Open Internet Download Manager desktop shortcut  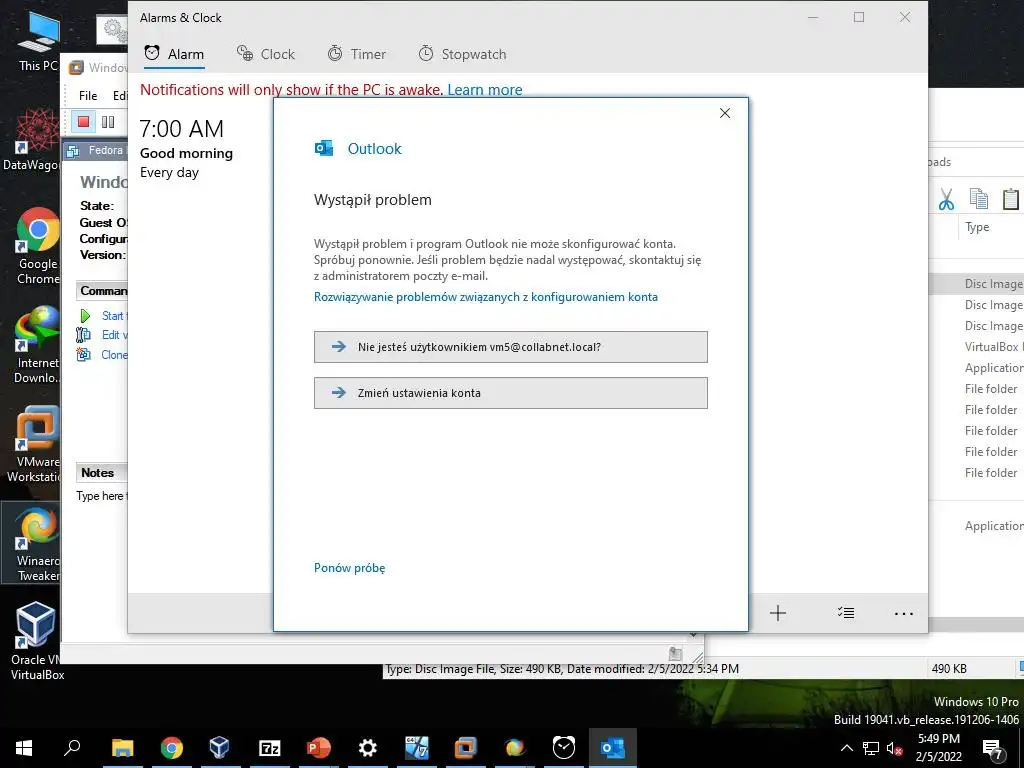coord(37,345)
